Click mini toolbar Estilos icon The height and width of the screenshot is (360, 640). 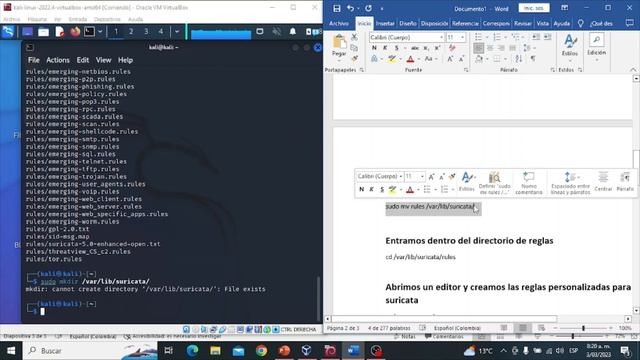(x=467, y=182)
